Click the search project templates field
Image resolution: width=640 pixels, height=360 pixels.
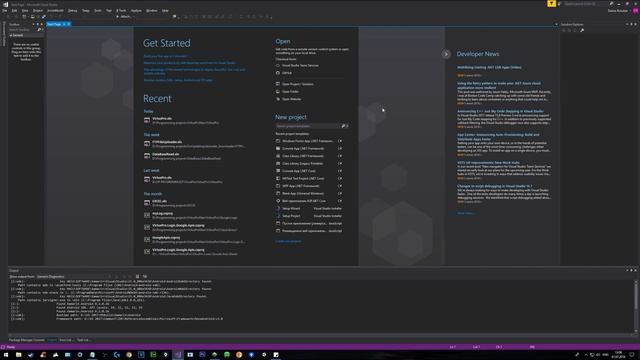point(308,126)
